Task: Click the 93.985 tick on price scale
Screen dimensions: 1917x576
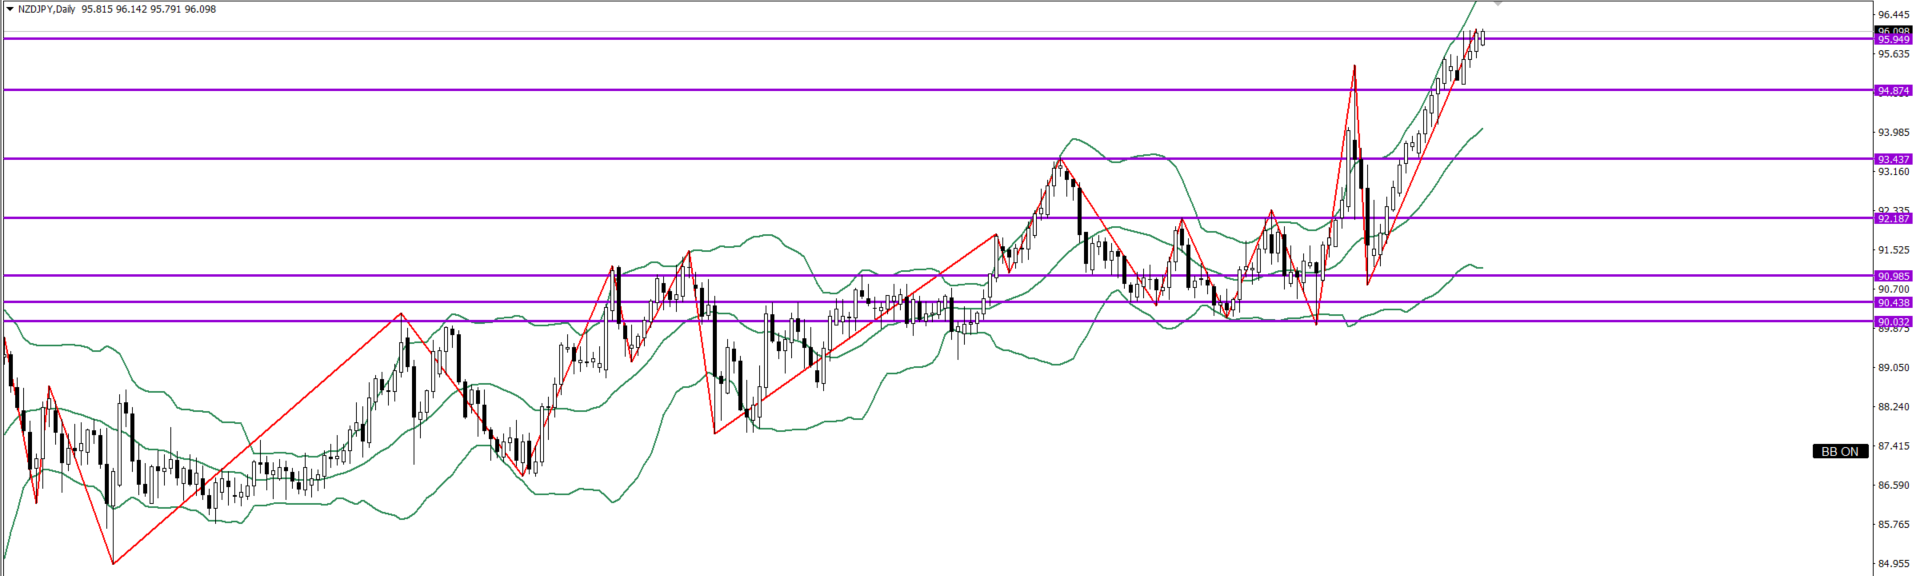Action: point(1894,133)
